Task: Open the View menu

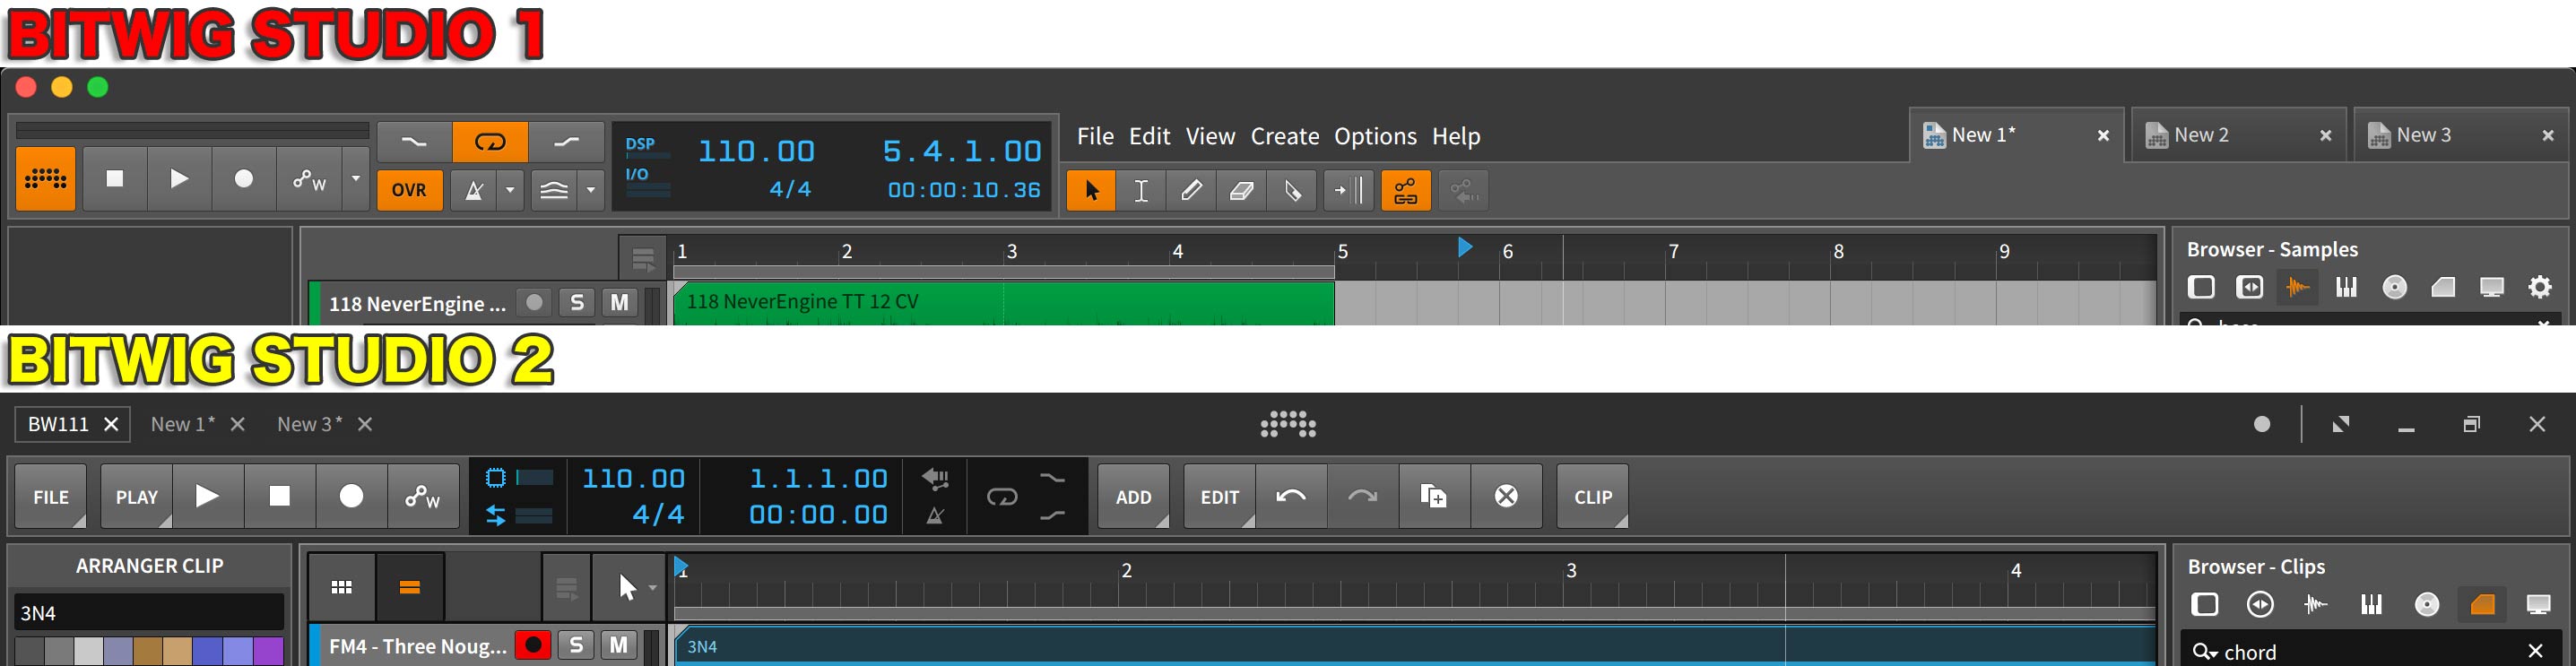Action: pyautogui.click(x=1210, y=136)
